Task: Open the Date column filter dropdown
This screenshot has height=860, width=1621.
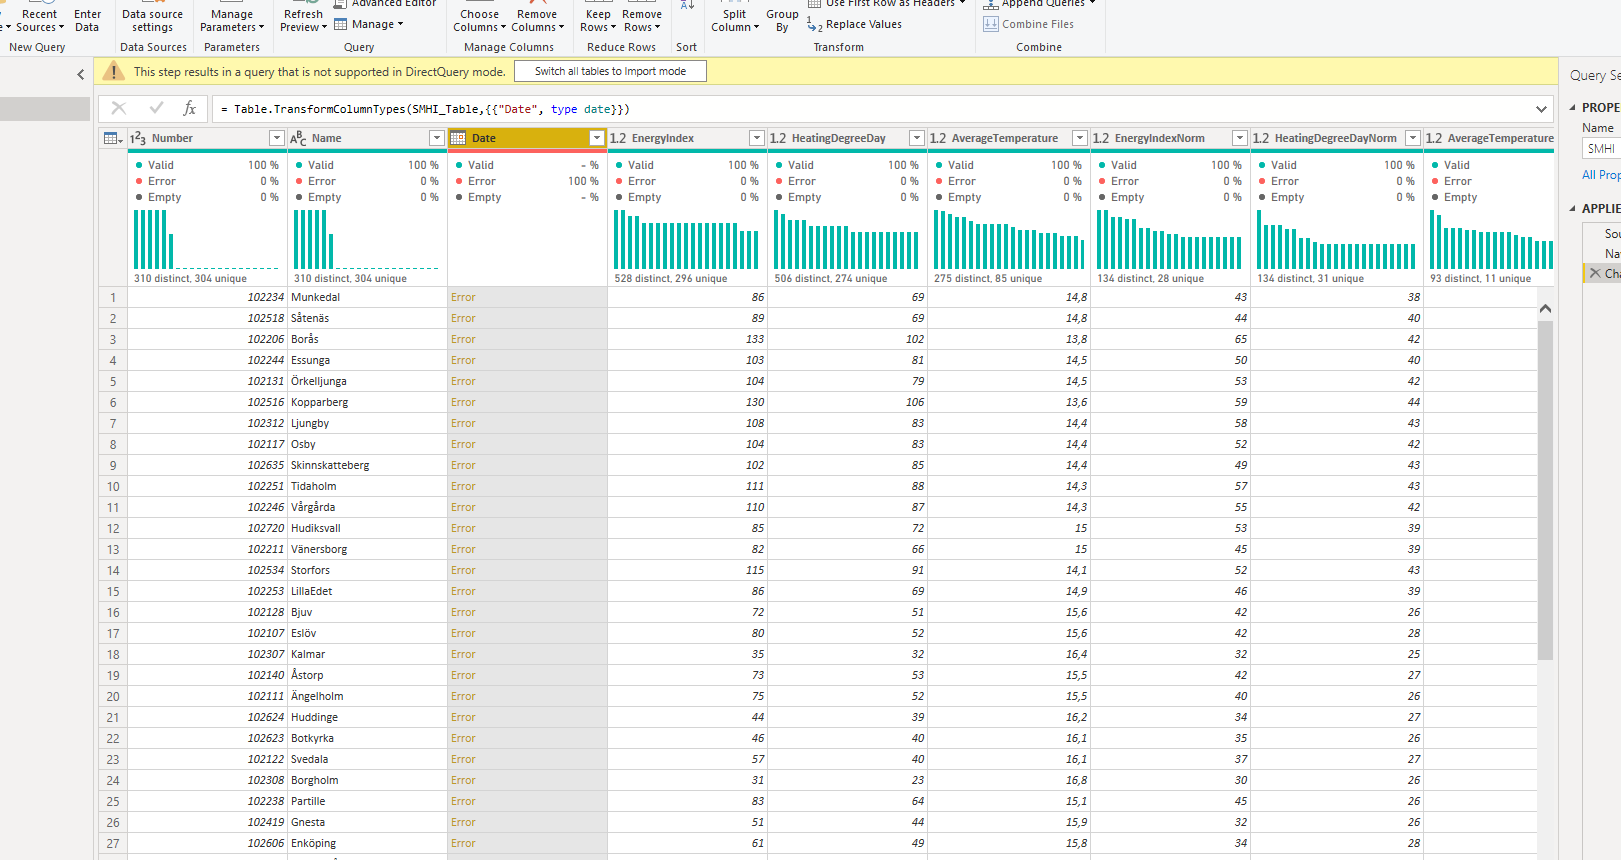Action: tap(597, 138)
